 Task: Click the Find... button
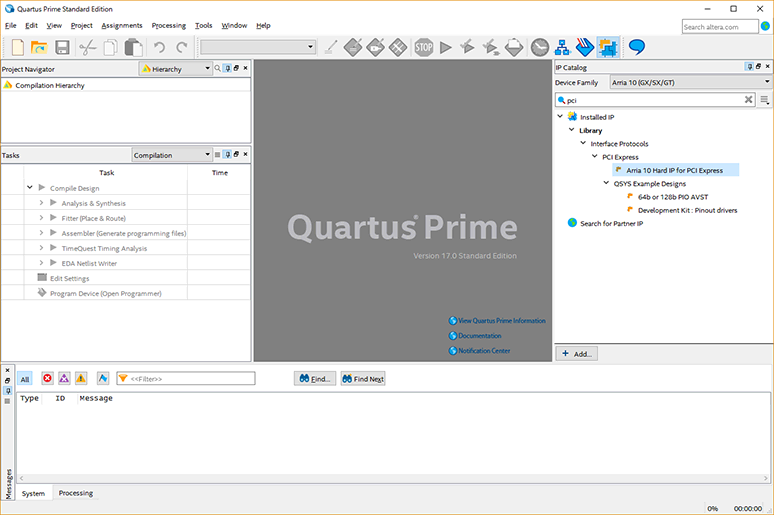click(315, 379)
